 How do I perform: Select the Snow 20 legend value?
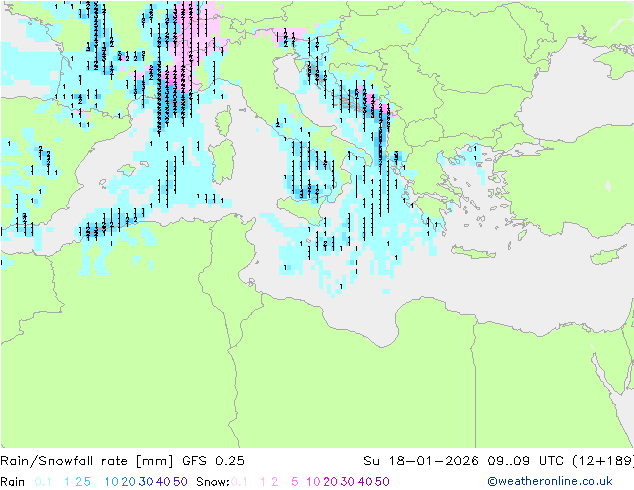[x=330, y=482]
